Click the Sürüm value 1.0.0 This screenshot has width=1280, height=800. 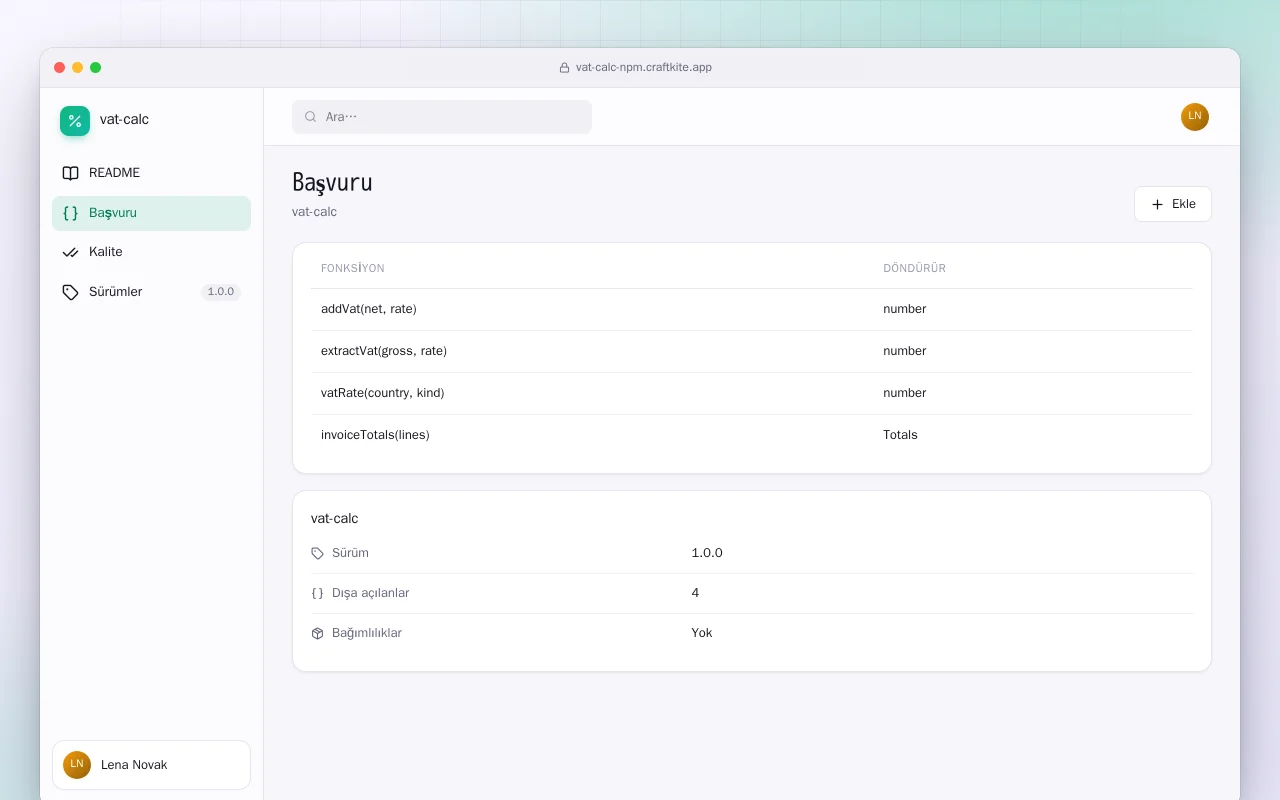pyautogui.click(x=707, y=553)
